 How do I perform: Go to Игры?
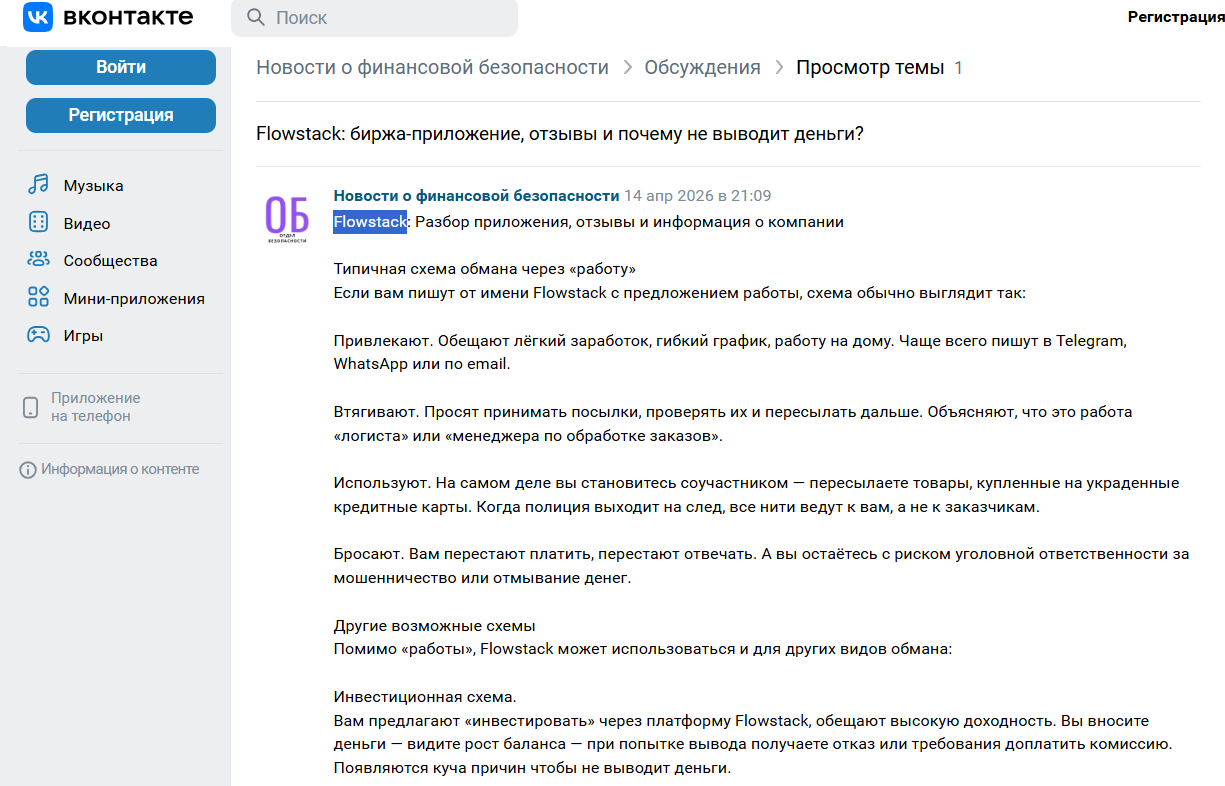pos(83,336)
